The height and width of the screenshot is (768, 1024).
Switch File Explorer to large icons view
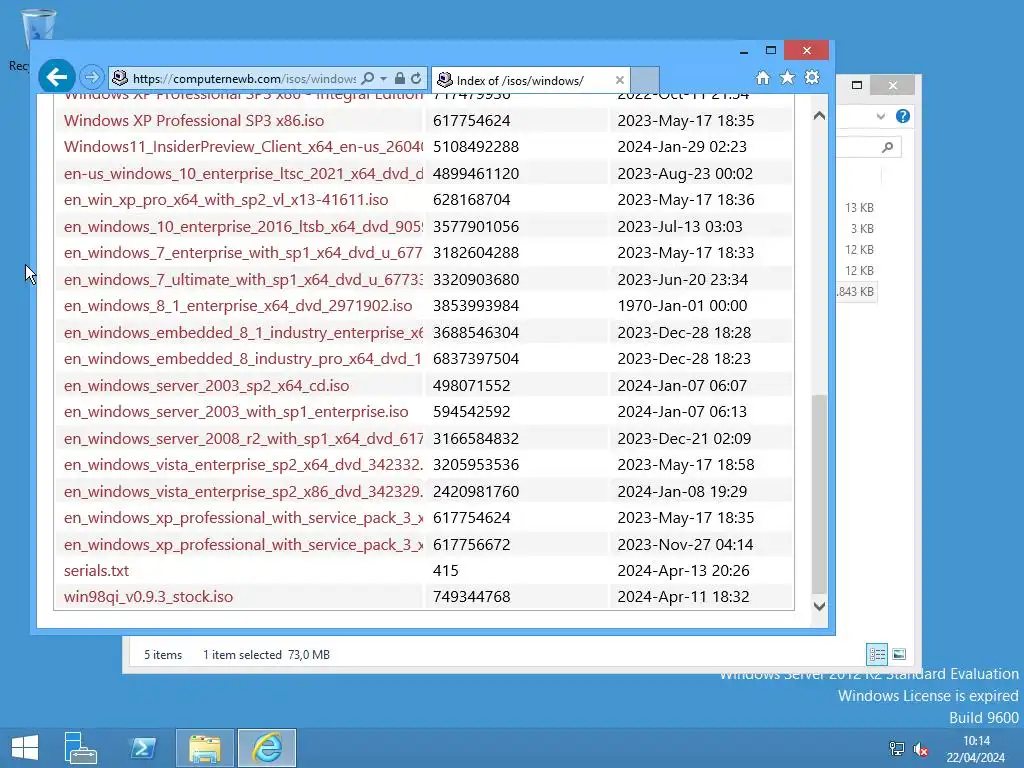[899, 654]
